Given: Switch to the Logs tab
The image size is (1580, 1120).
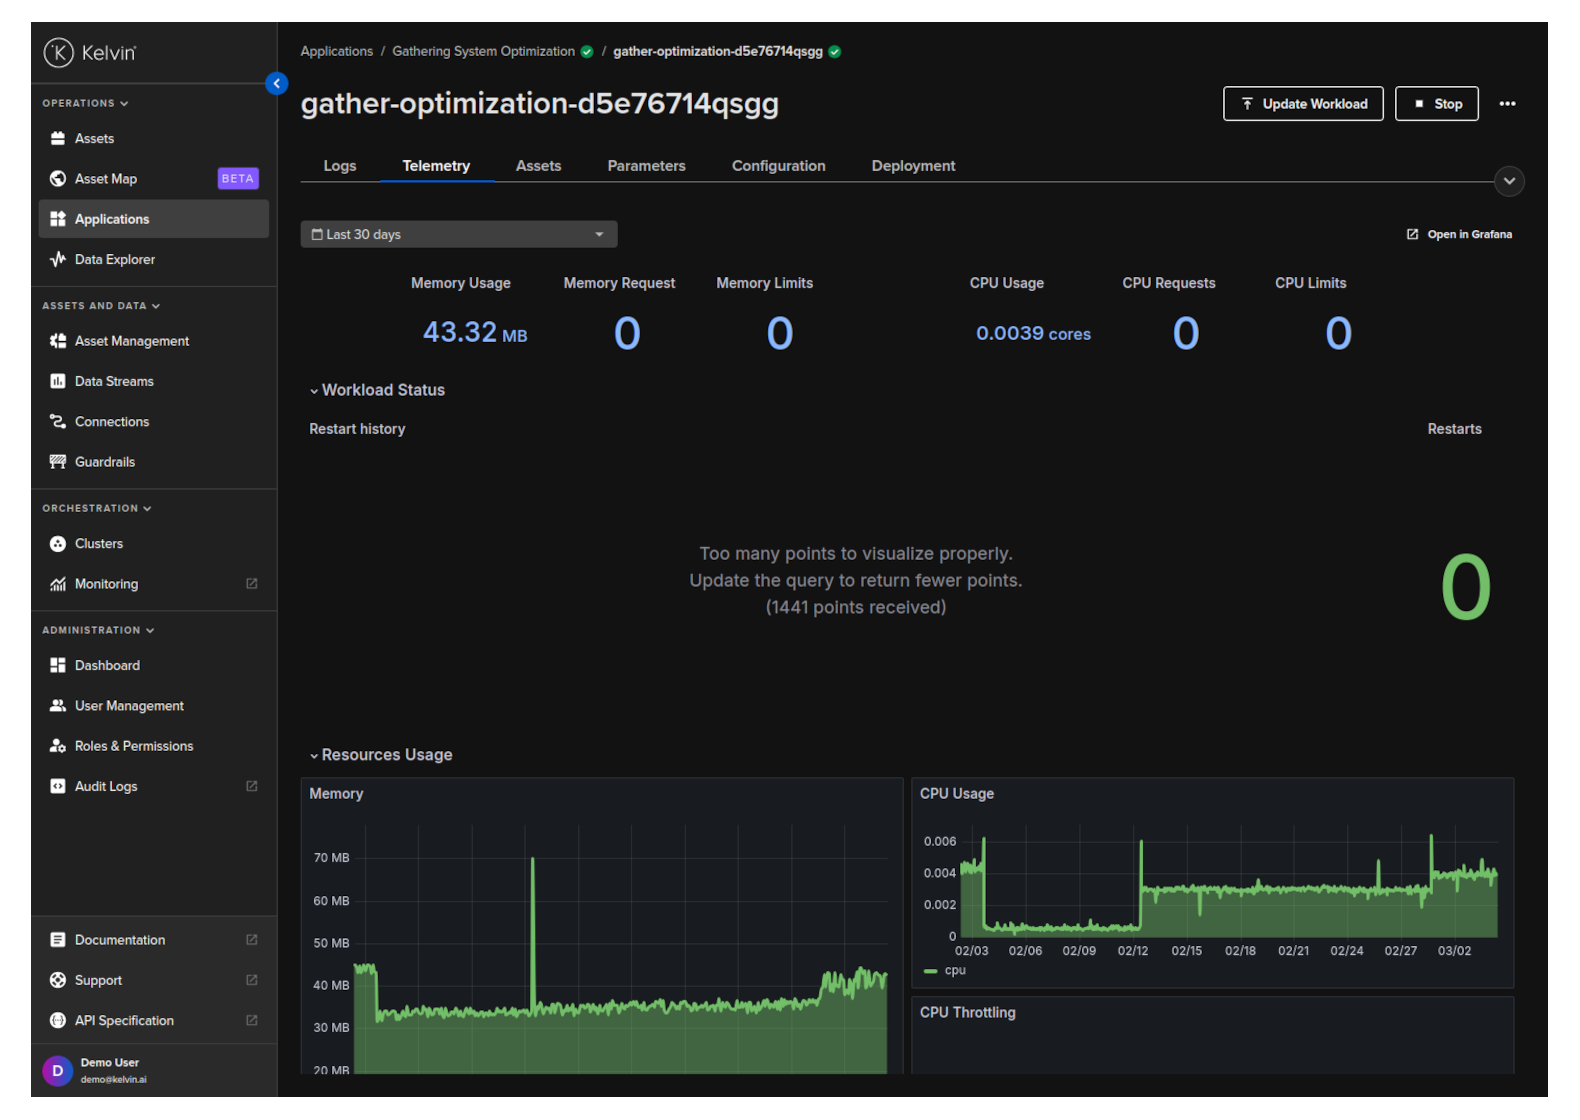Looking at the screenshot, I should pos(340,166).
